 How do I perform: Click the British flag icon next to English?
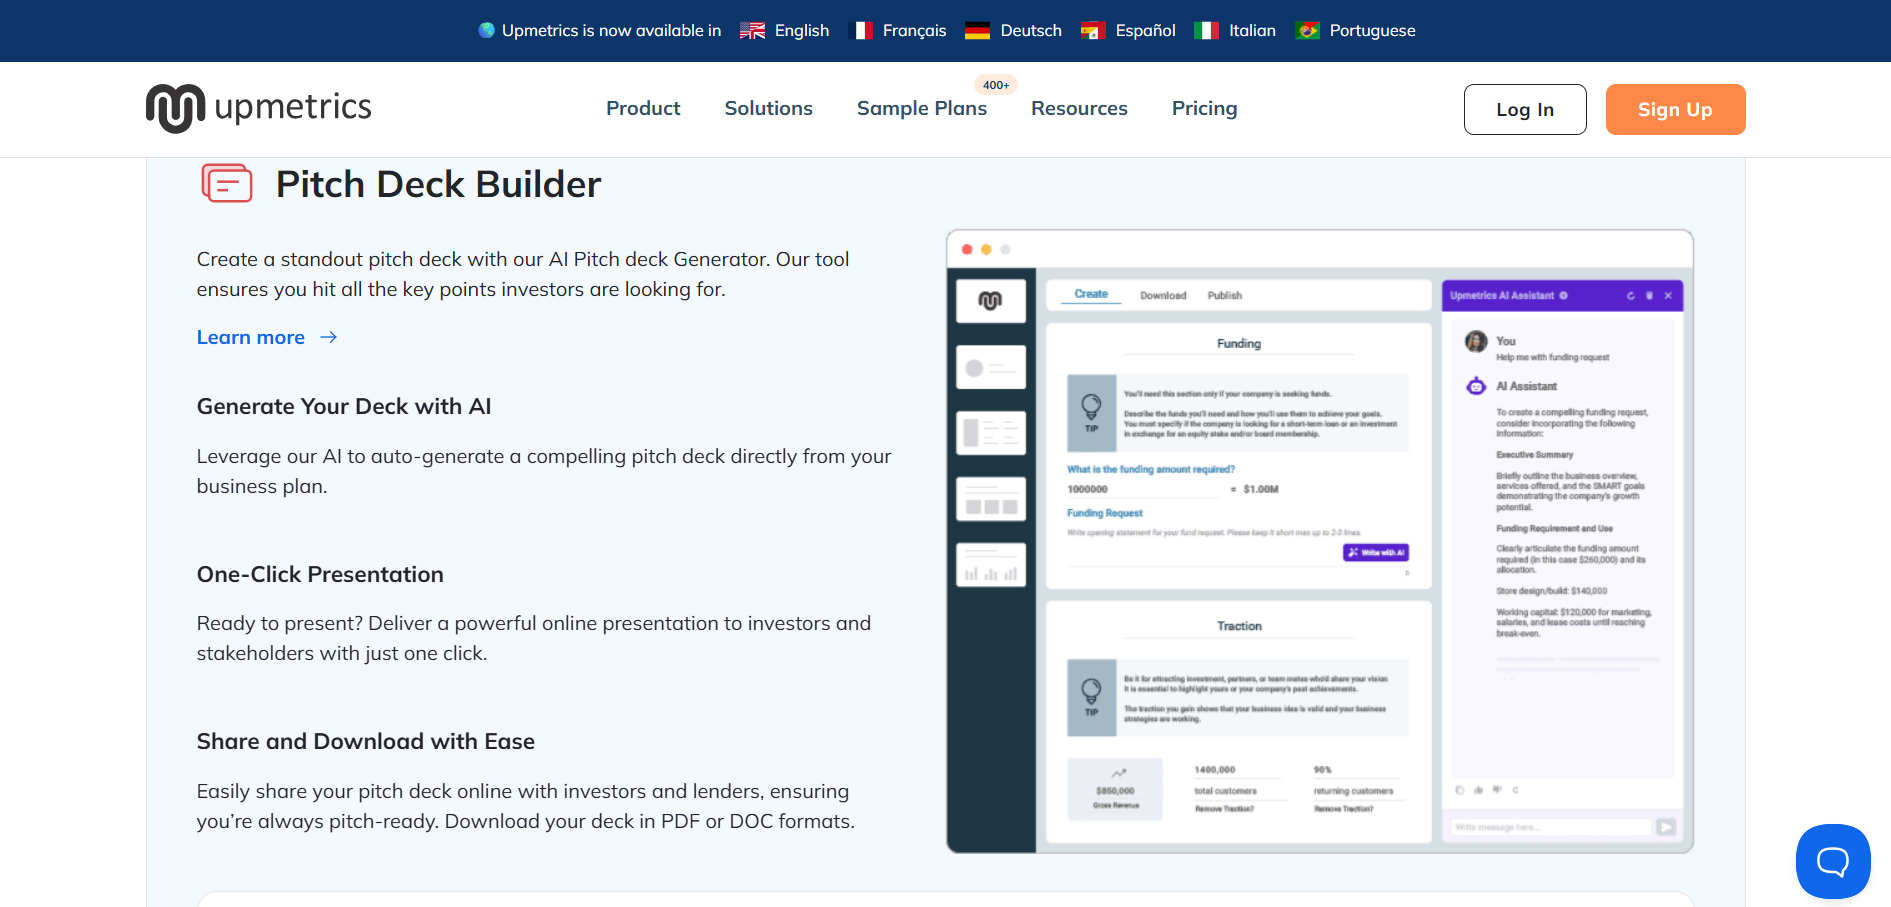(751, 30)
